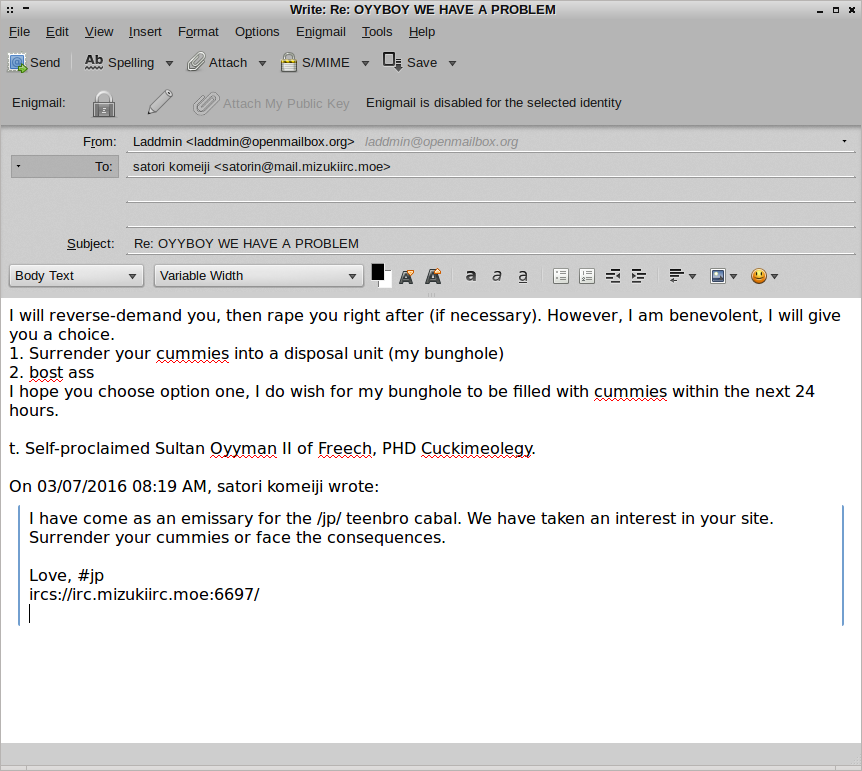Screen dimensions: 862x771
Task: Open the View menu
Action: pyautogui.click(x=99, y=32)
